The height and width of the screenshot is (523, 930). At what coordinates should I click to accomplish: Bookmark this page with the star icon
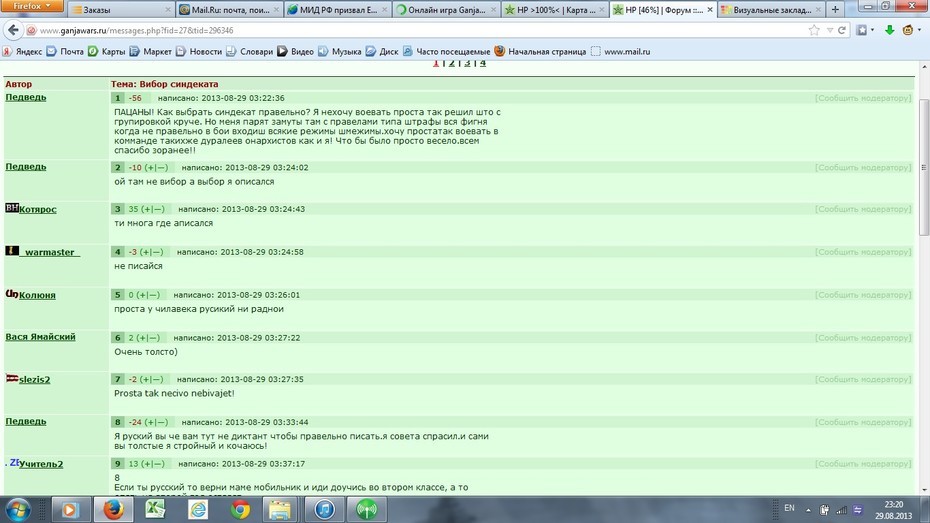coord(814,30)
